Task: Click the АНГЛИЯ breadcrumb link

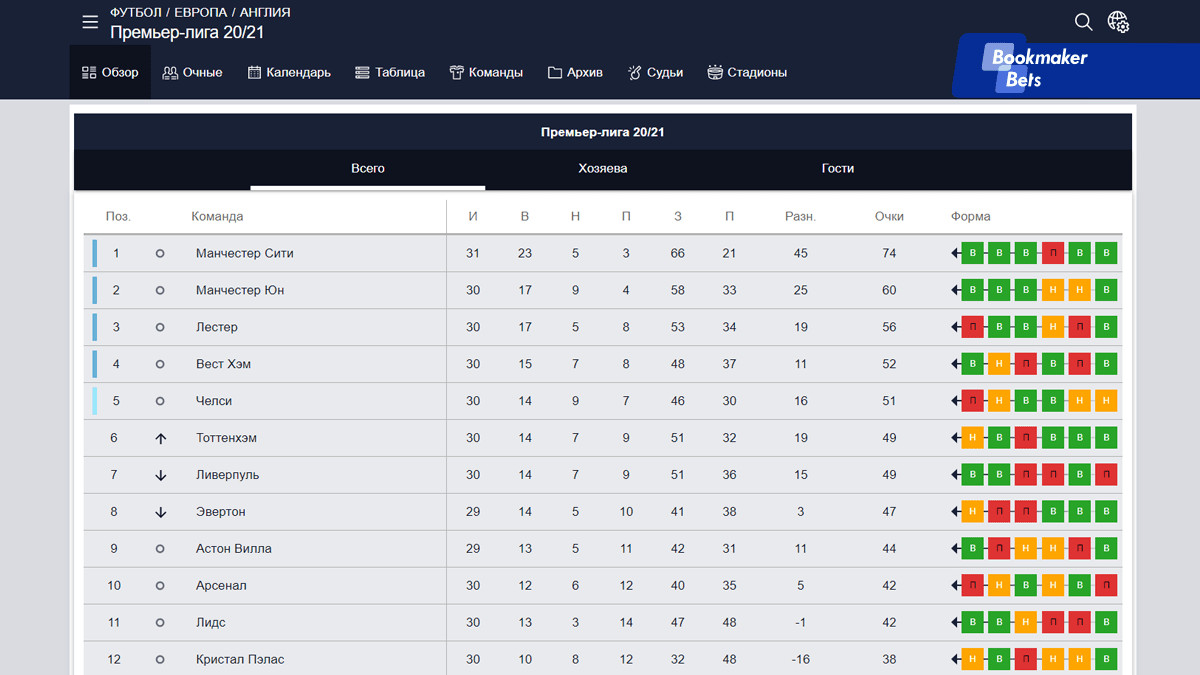Action: pyautogui.click(x=265, y=13)
